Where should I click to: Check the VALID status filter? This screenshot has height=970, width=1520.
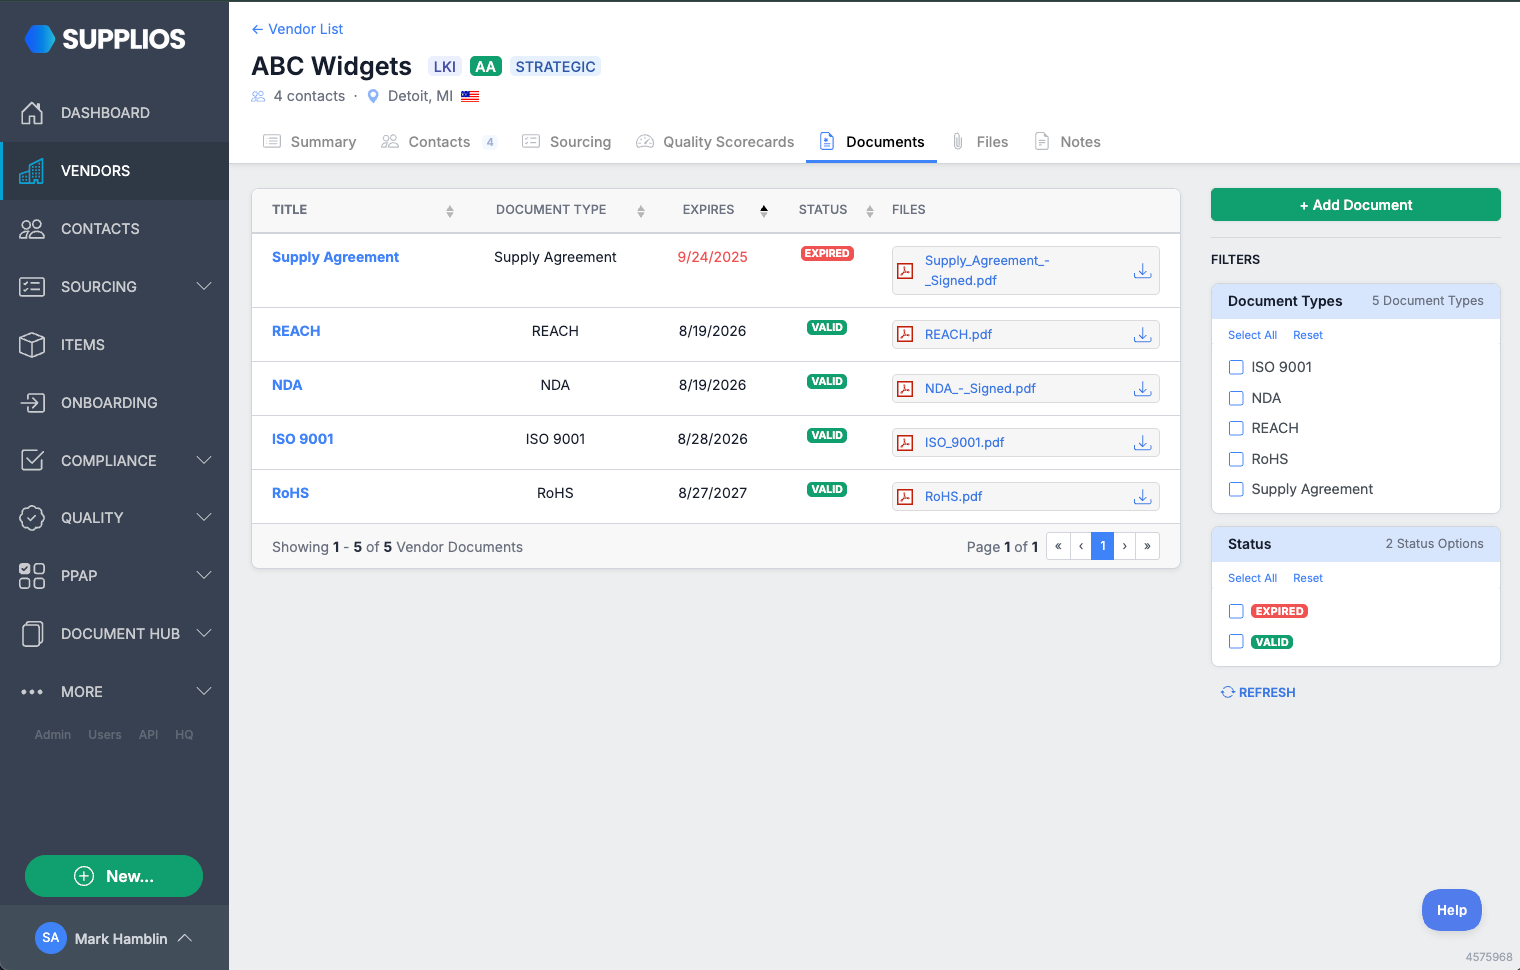pos(1236,642)
